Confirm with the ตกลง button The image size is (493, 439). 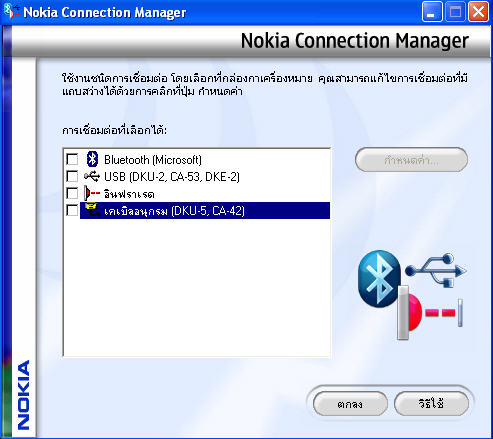coord(350,404)
